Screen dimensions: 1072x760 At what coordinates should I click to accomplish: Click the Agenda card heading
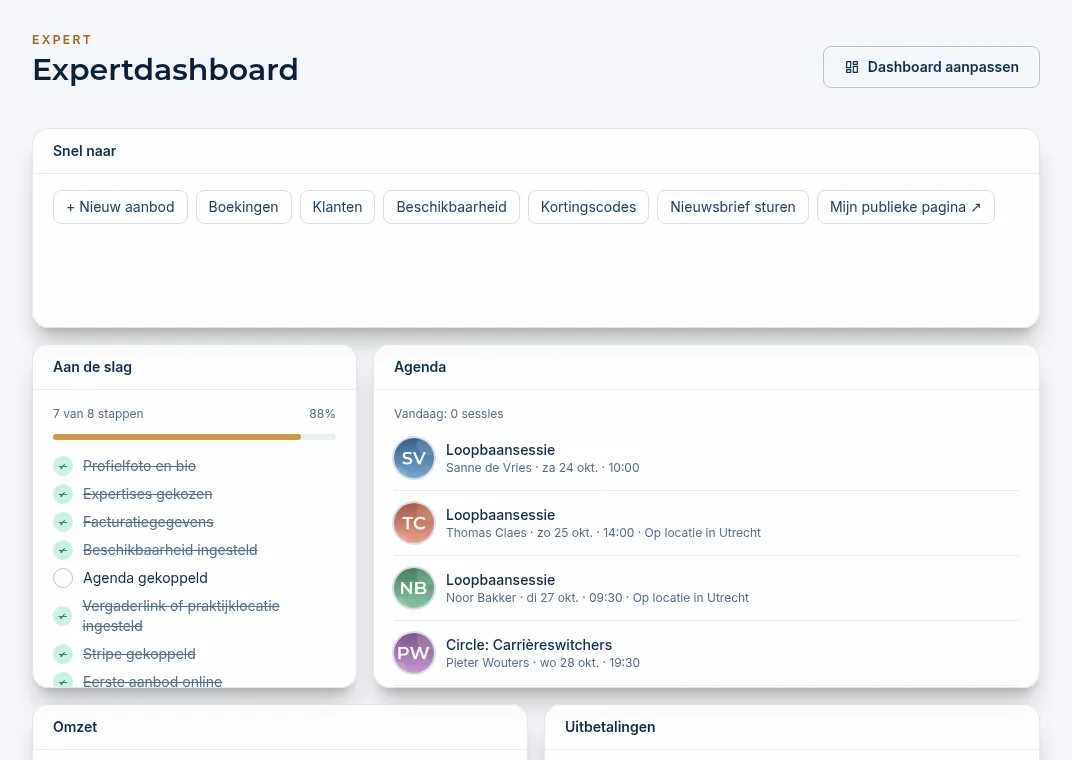pyautogui.click(x=420, y=367)
